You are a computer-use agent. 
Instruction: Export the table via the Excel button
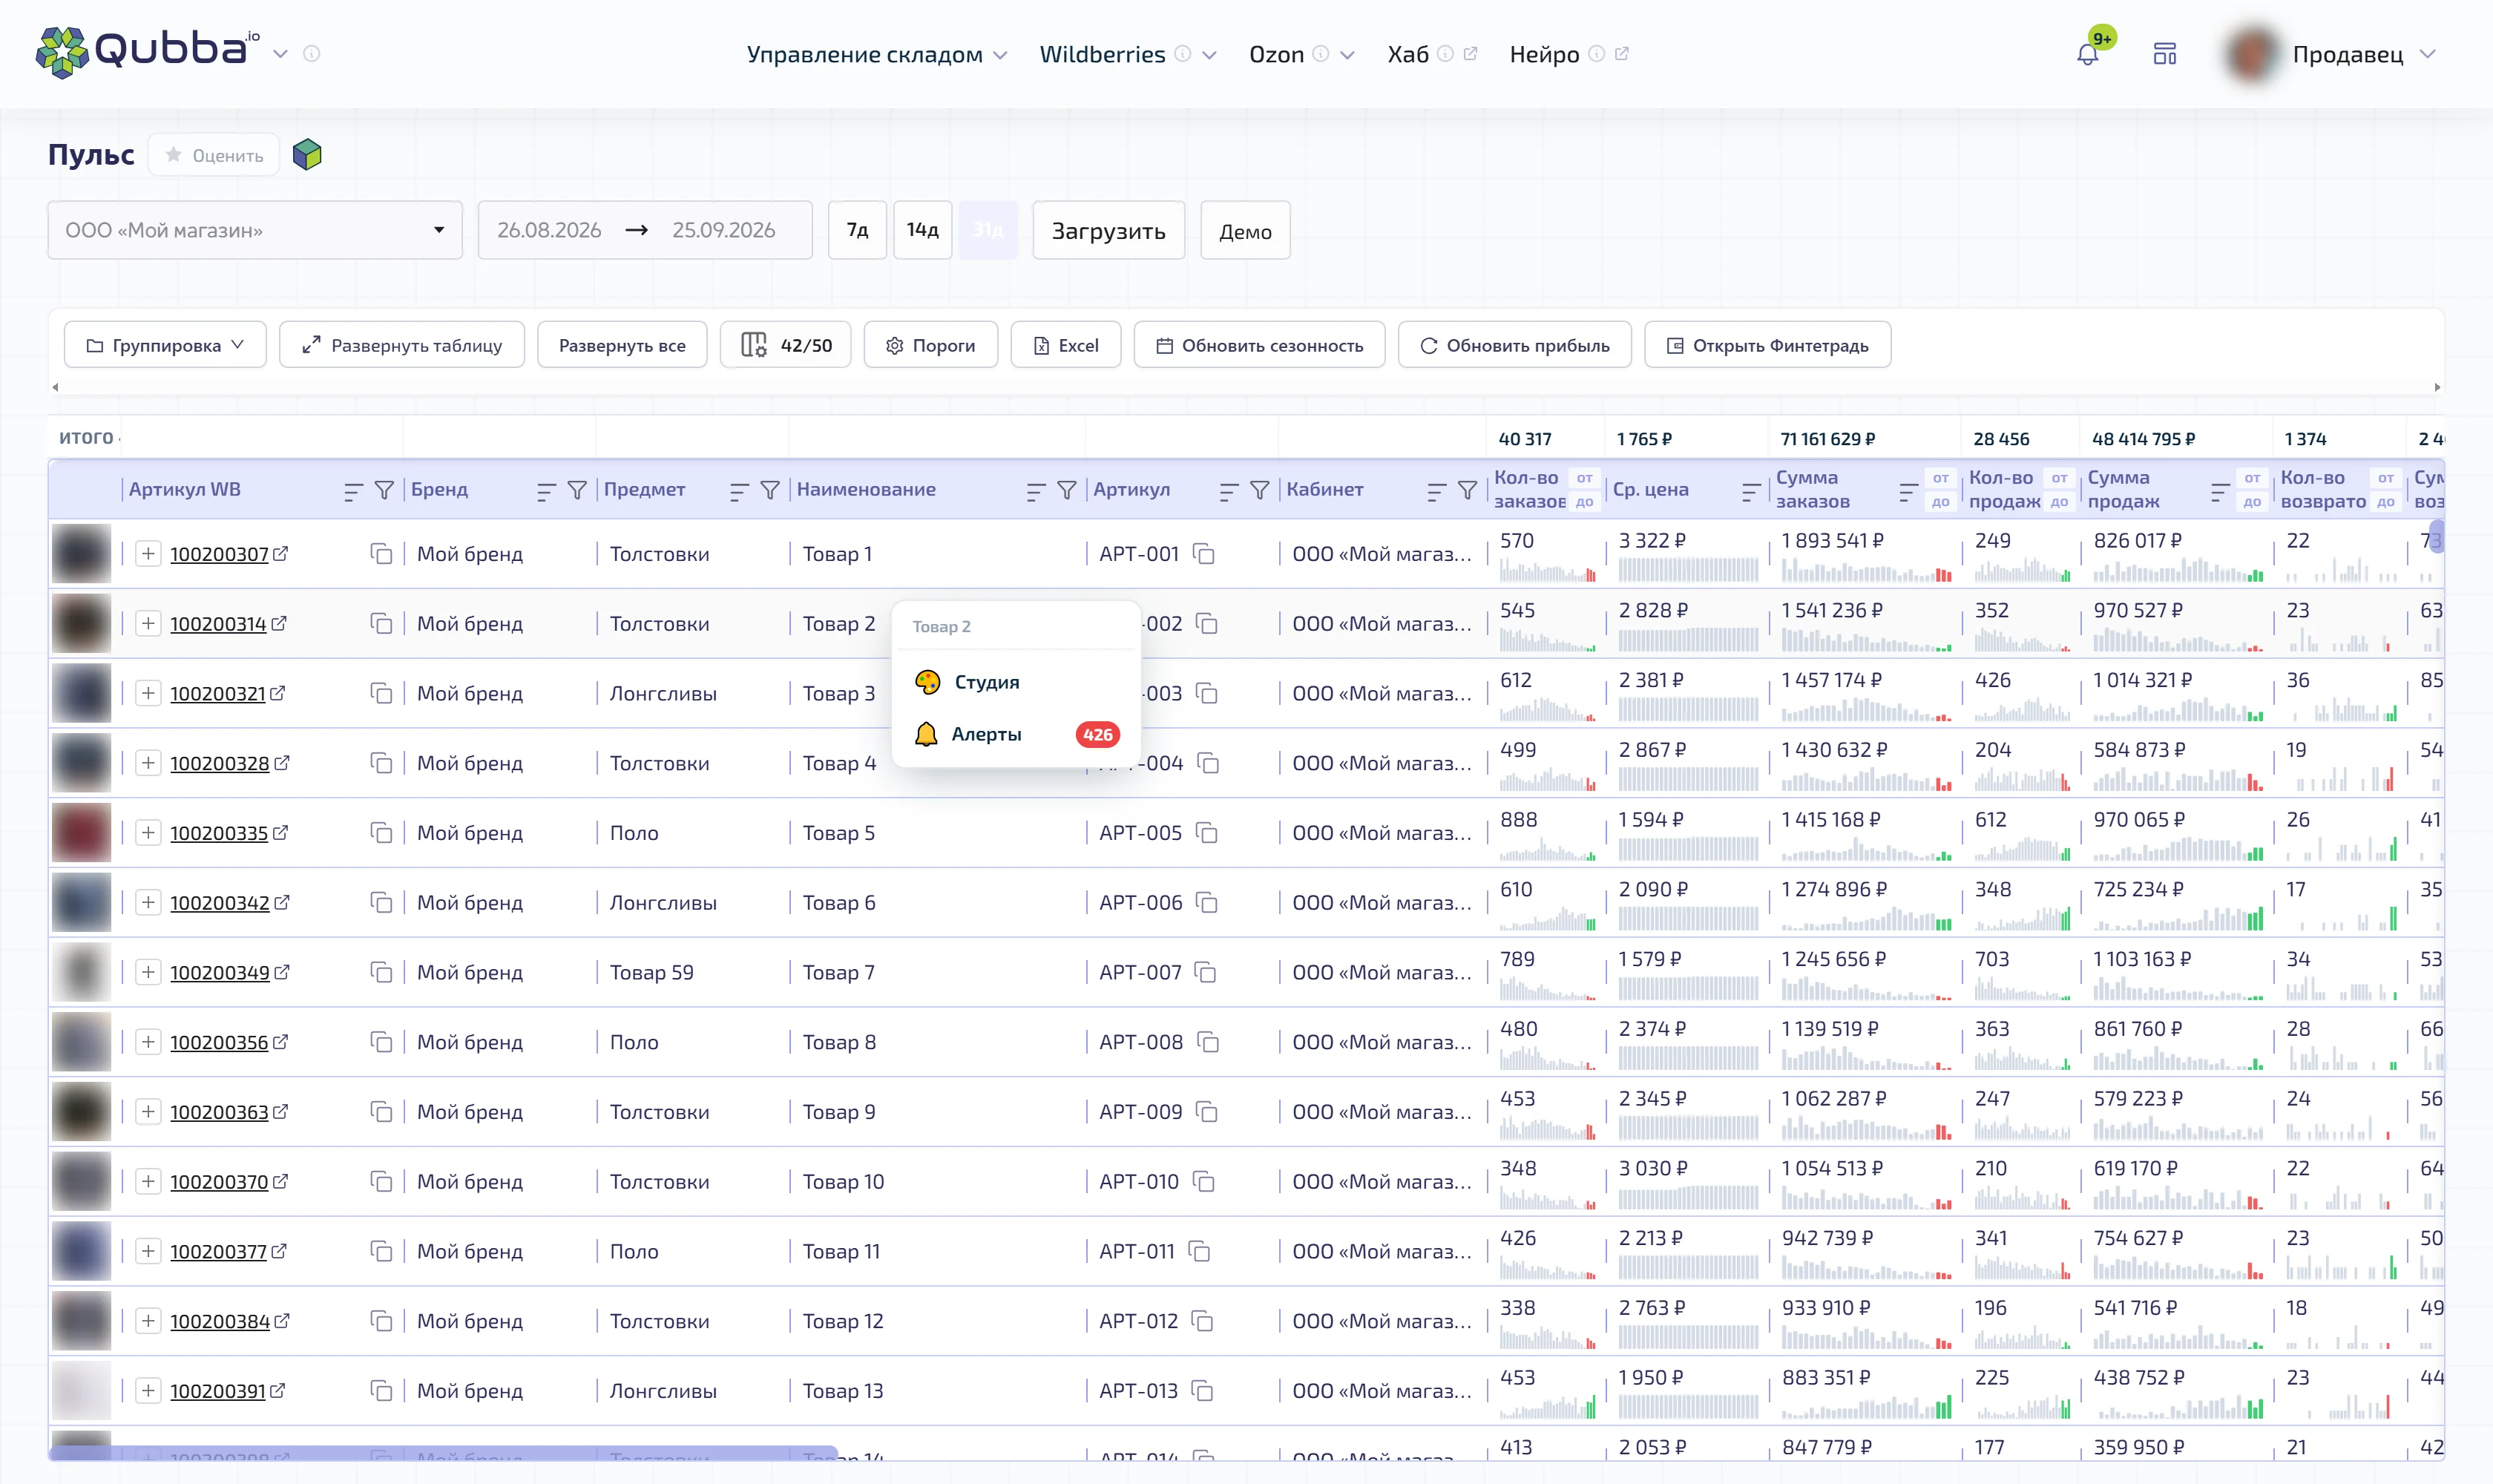coord(1065,345)
